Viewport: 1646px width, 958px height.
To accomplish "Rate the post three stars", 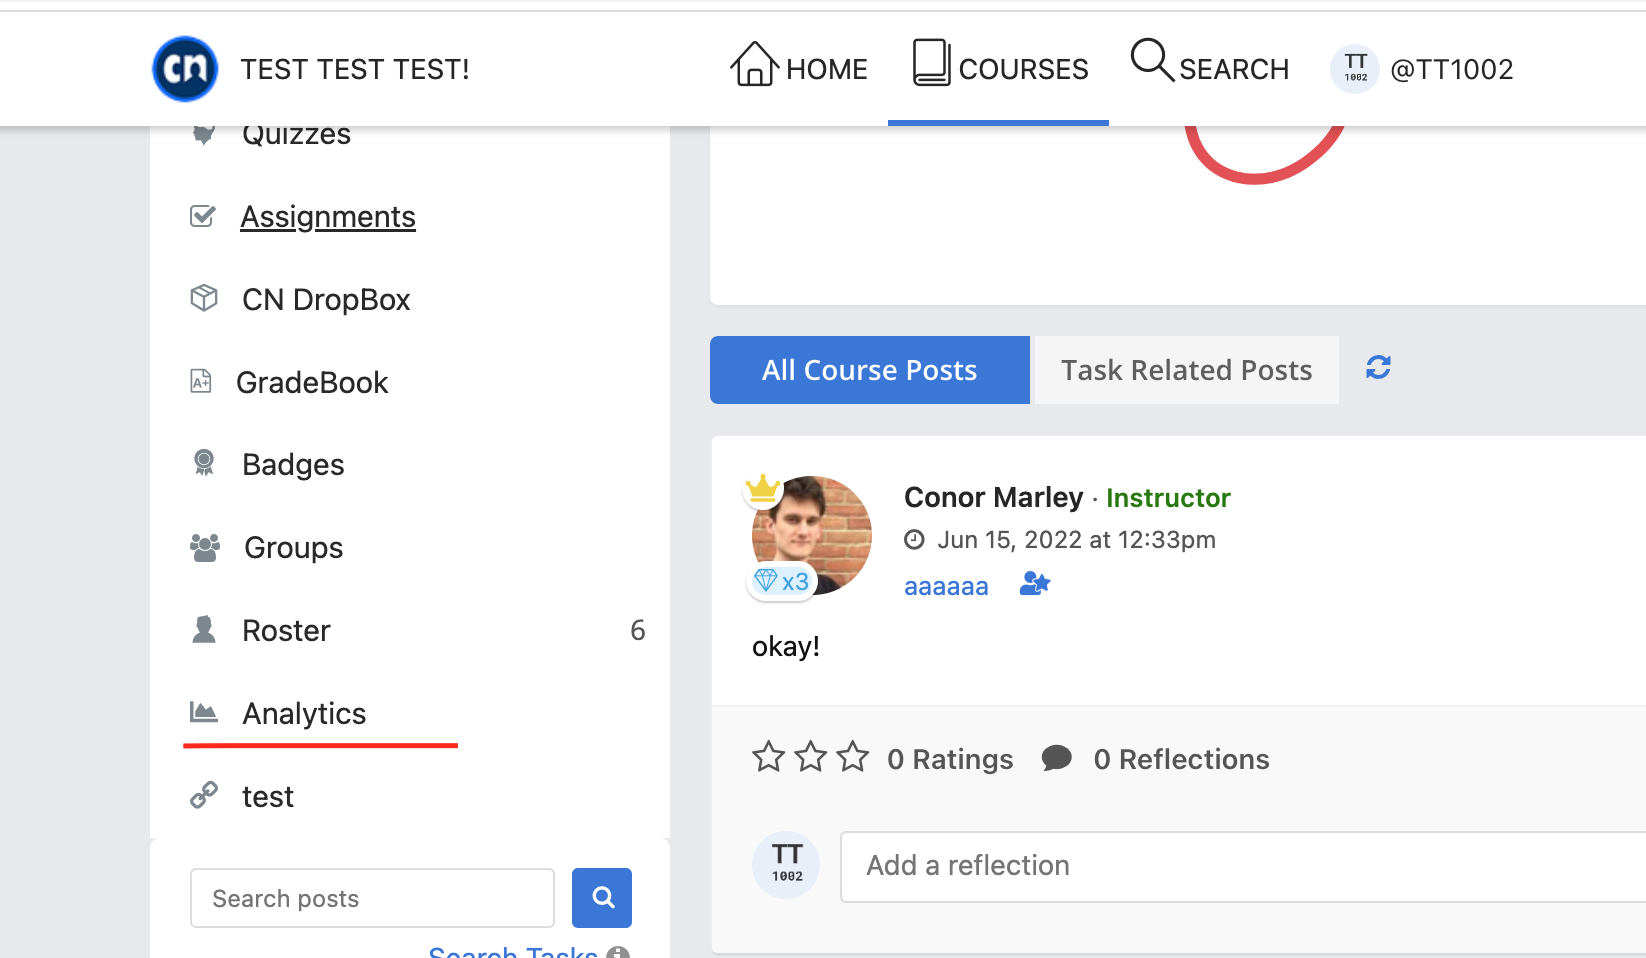I will [x=852, y=757].
